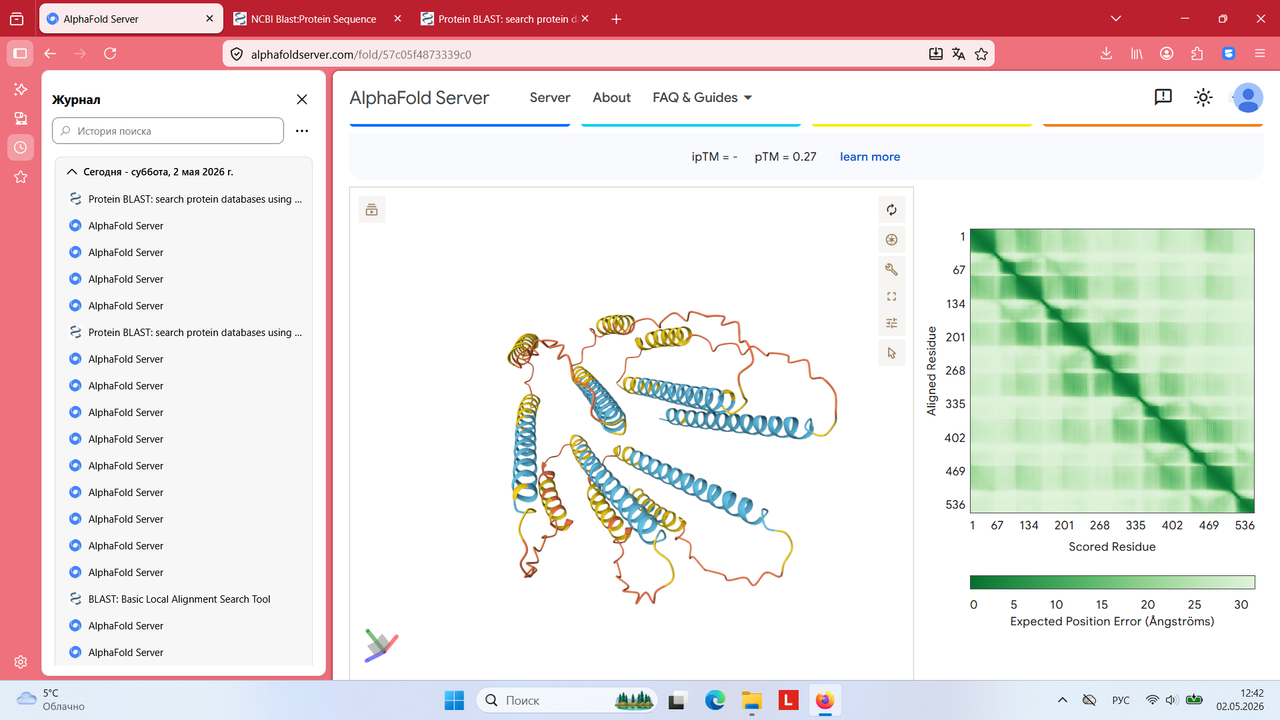
Task: Open Firefox View recent browsing icon
Action: pos(17,19)
